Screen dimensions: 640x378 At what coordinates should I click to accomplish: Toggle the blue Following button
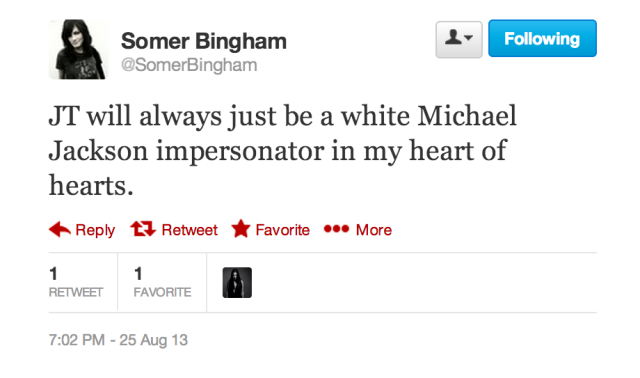pos(542,38)
